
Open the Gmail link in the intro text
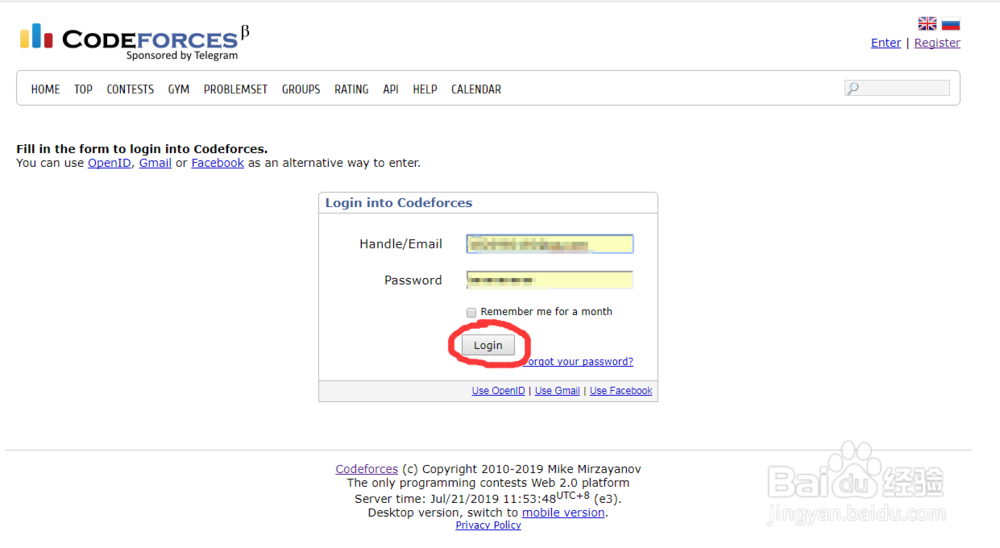[155, 163]
